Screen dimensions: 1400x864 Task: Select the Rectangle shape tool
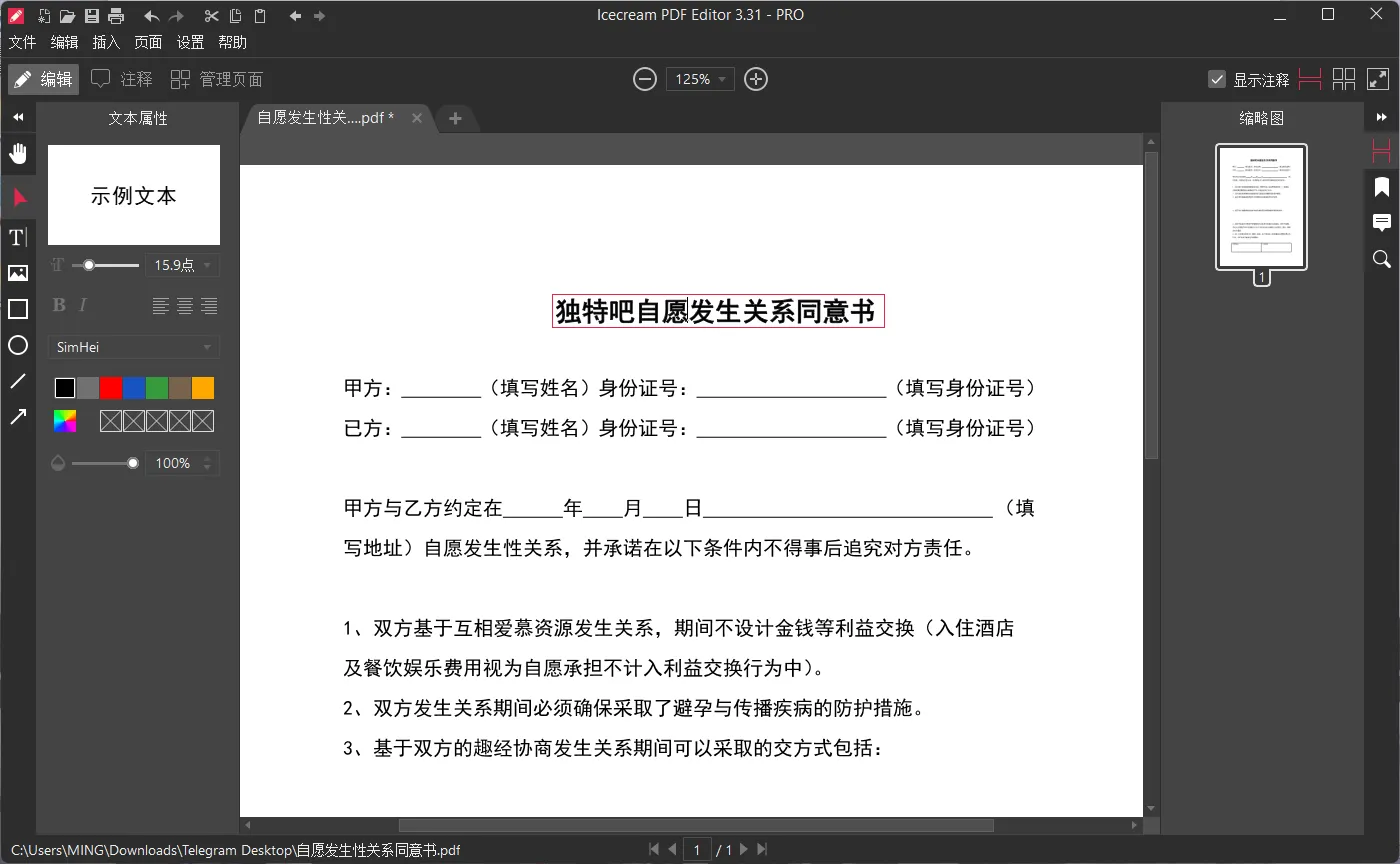tap(18, 309)
